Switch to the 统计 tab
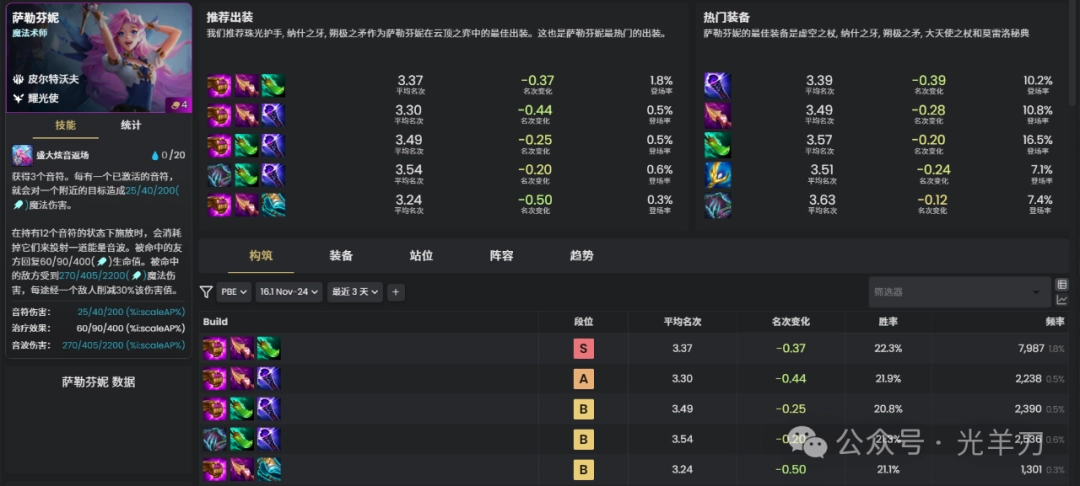 tap(130, 125)
